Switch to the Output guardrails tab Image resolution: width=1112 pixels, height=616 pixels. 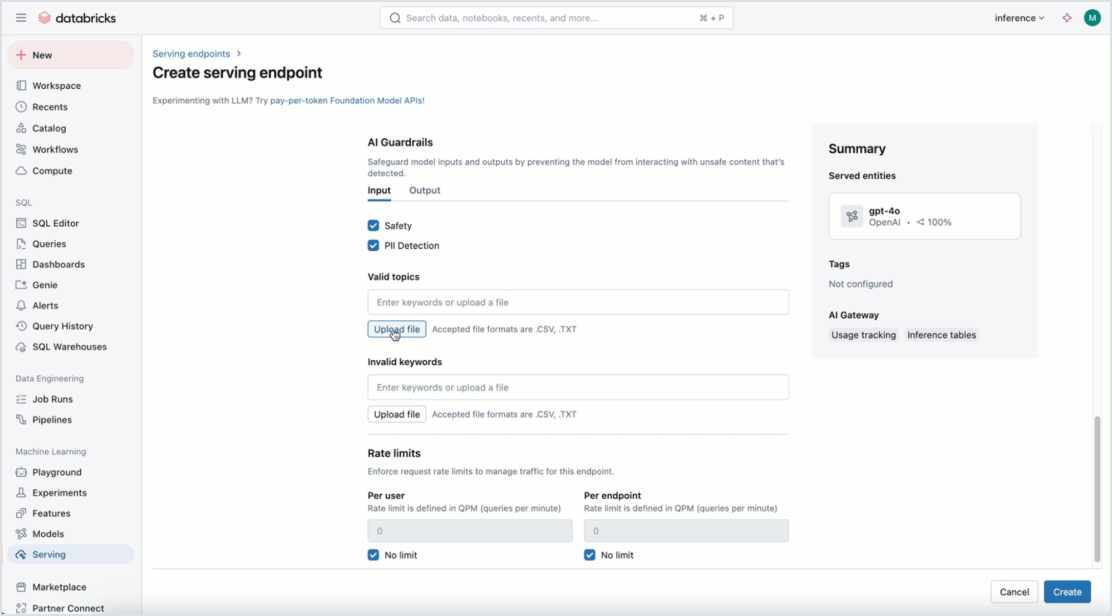[x=424, y=191]
